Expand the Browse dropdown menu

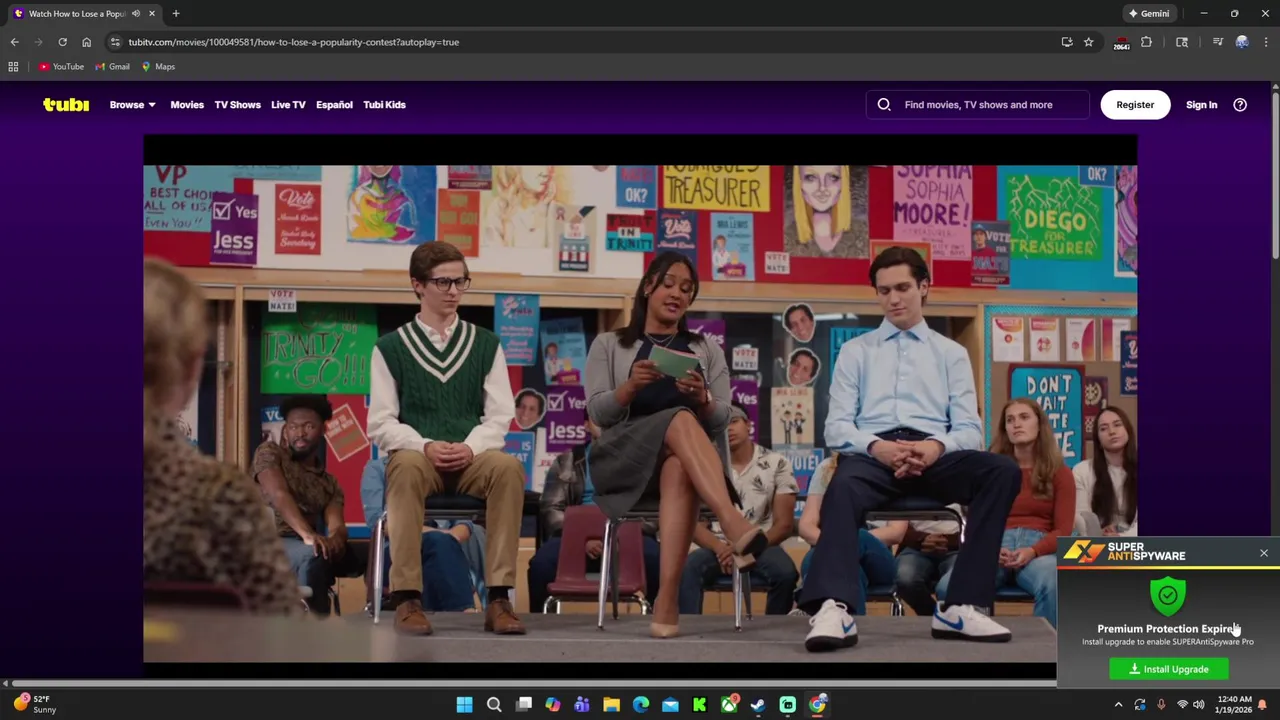pos(132,104)
